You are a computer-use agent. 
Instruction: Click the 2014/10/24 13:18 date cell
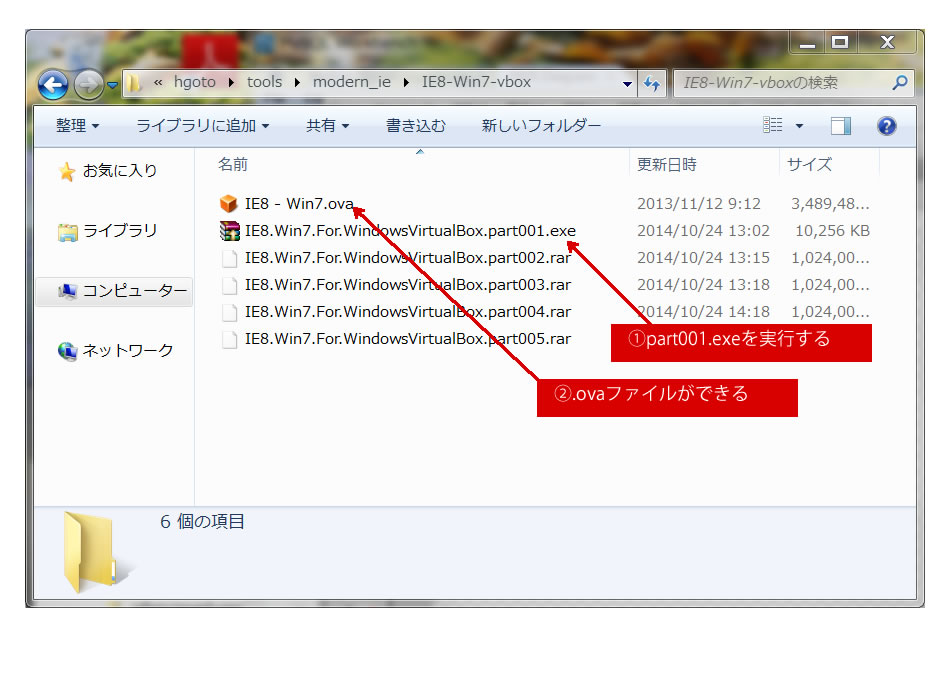[703, 285]
